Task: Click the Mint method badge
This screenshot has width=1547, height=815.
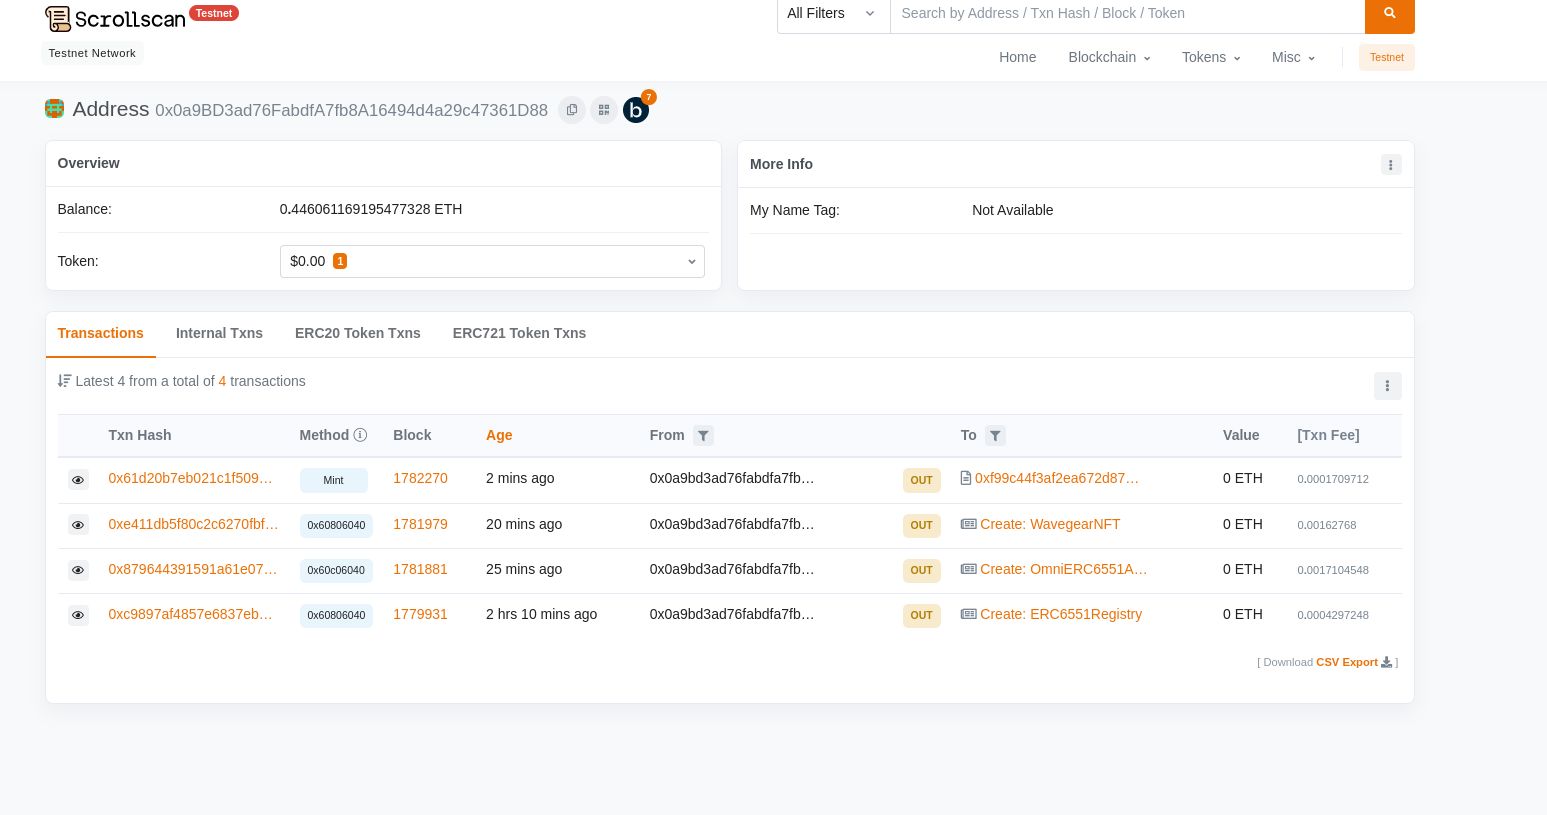Action: (x=334, y=480)
